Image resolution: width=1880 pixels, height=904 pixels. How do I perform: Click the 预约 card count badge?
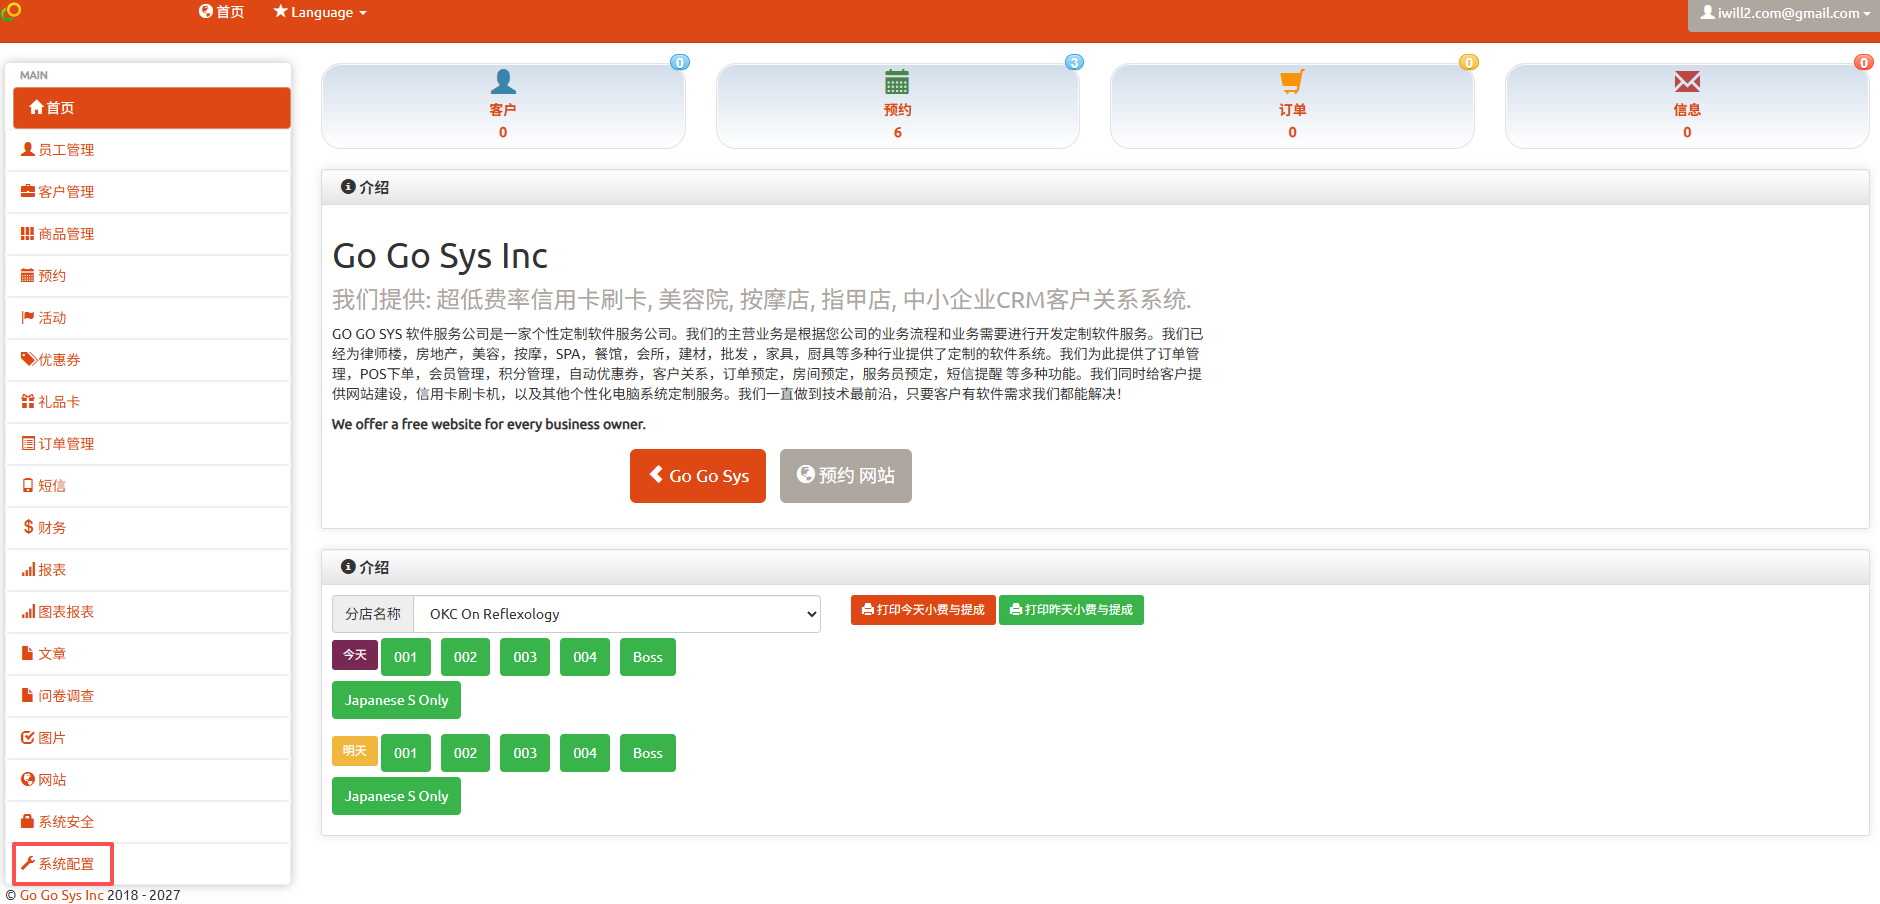click(1074, 62)
